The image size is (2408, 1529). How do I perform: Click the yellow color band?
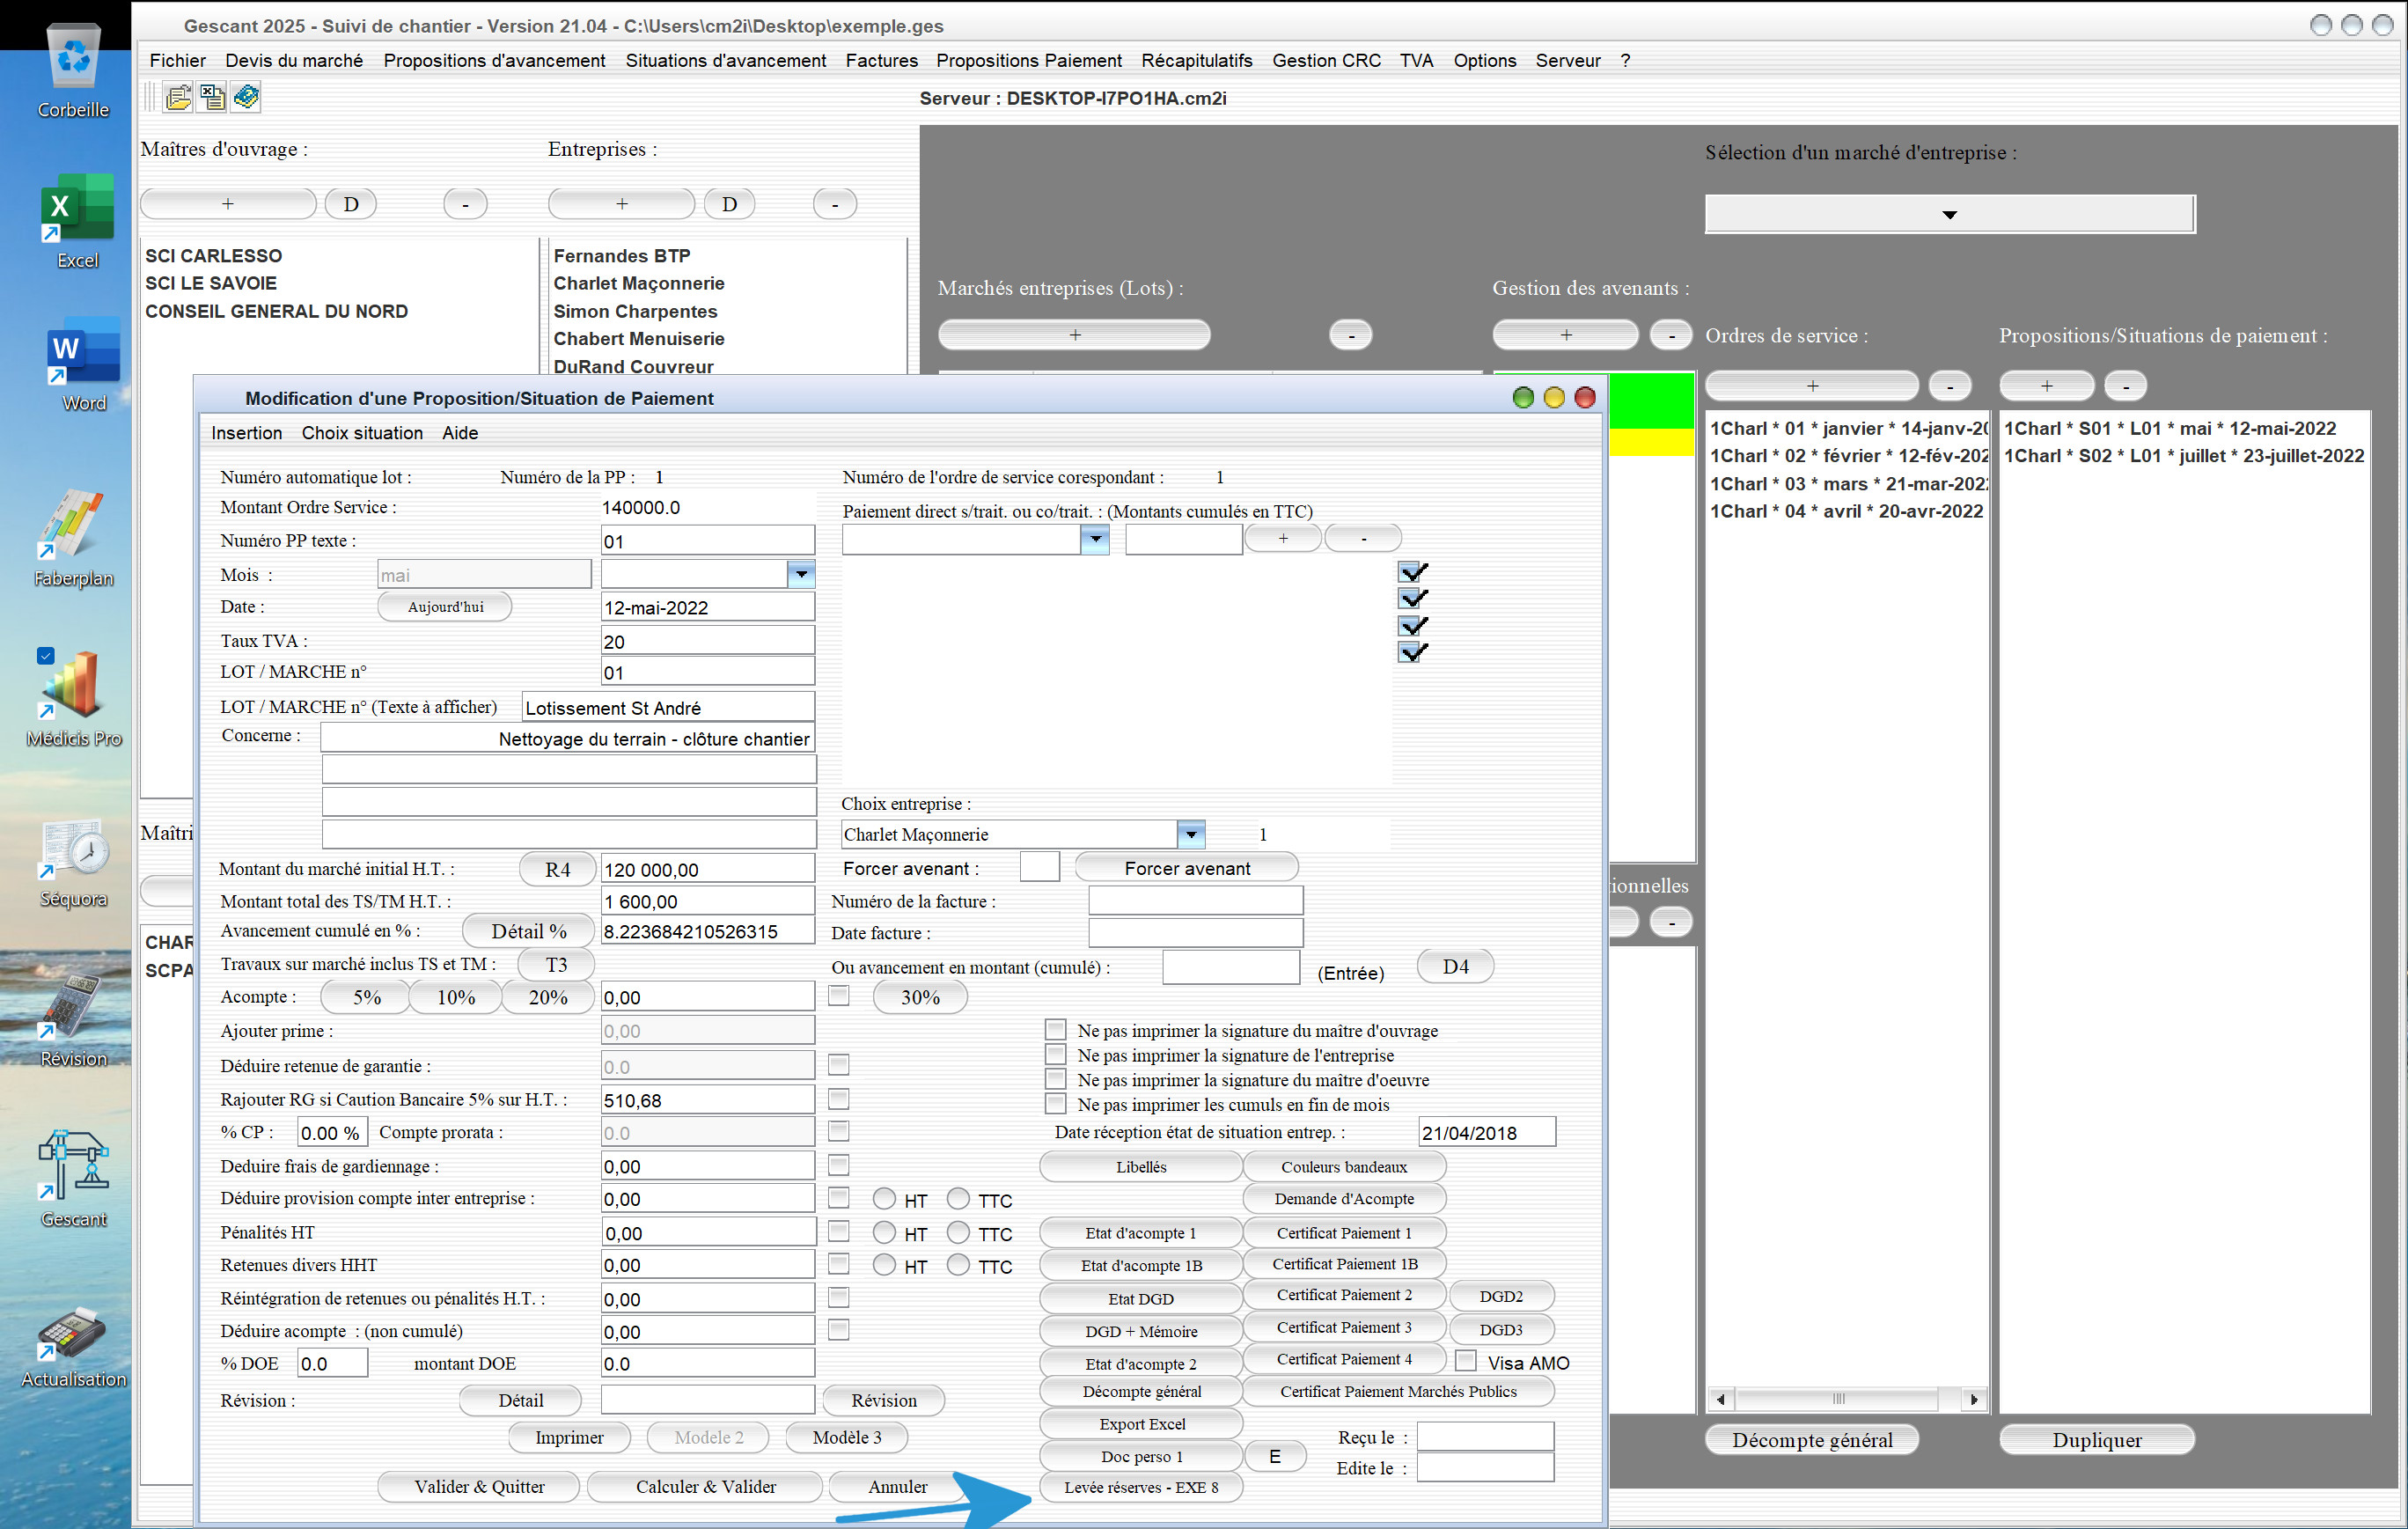point(1651,441)
